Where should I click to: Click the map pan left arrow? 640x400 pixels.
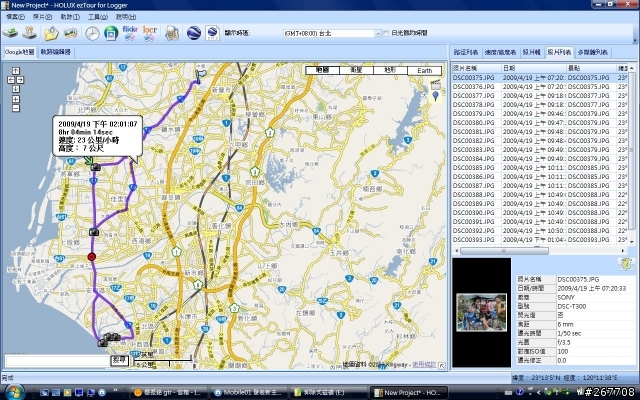pyautogui.click(x=11, y=80)
